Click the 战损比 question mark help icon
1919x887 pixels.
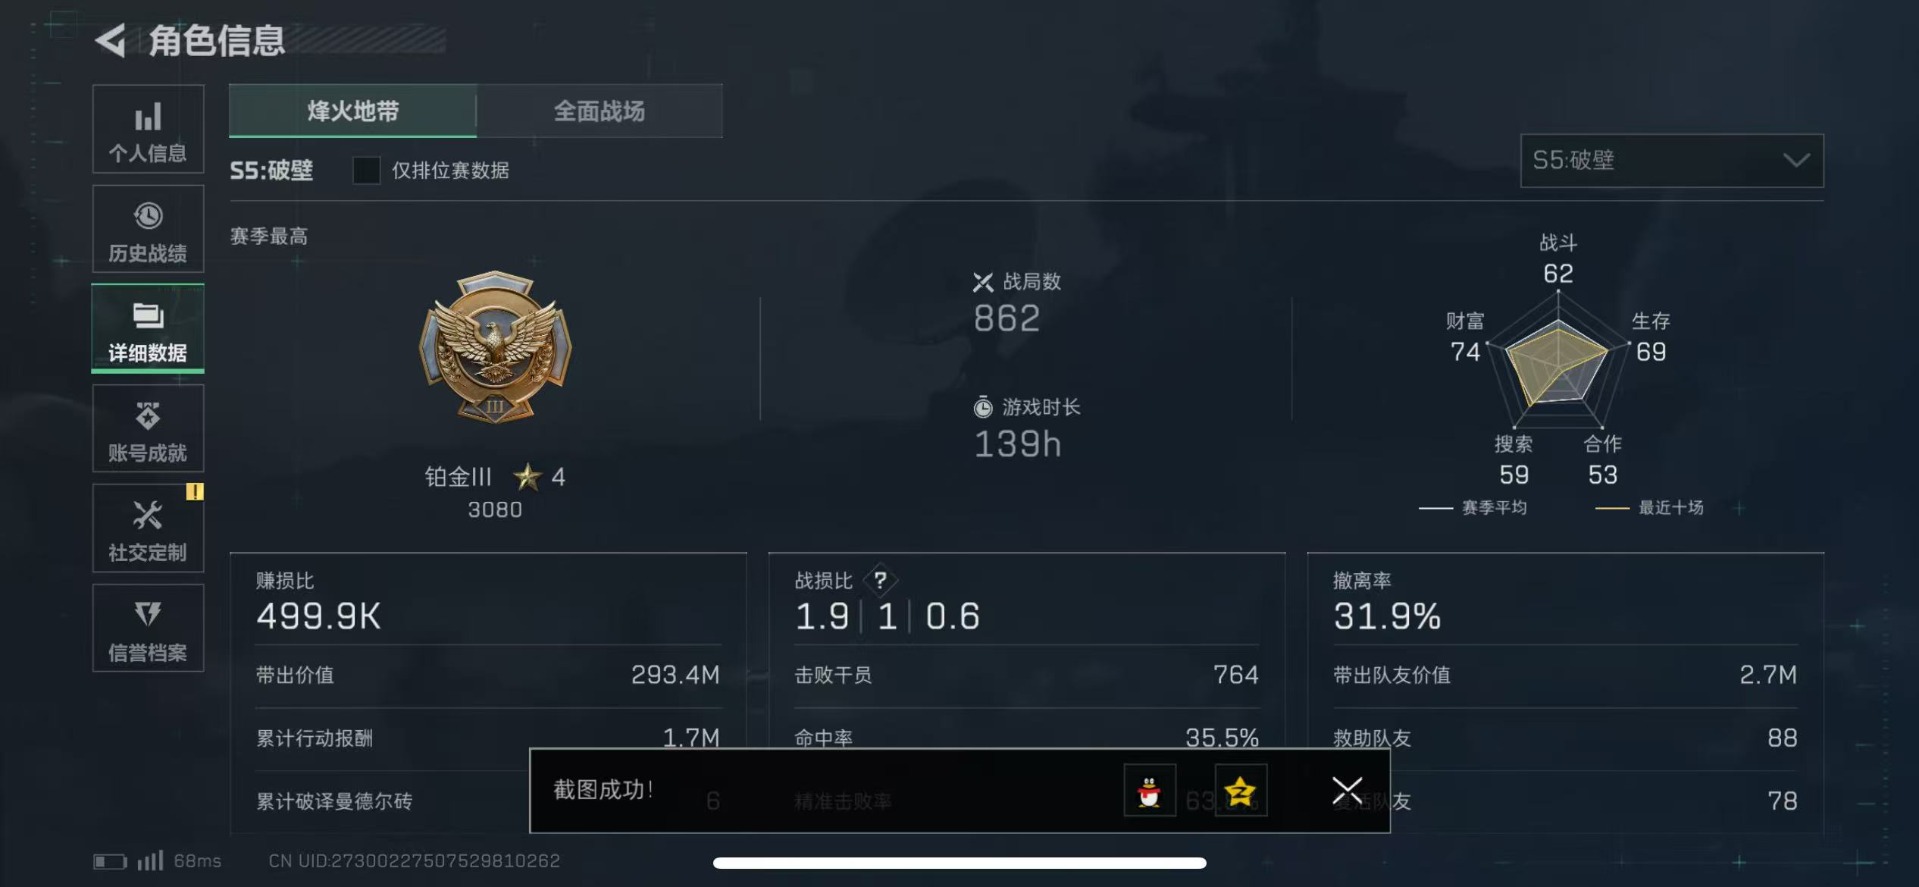[x=880, y=580]
